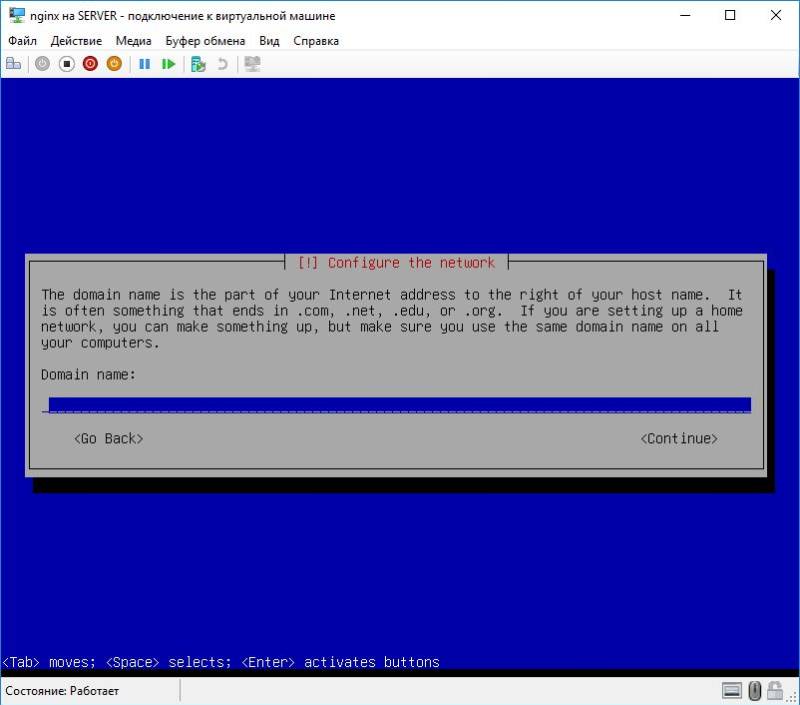Viewport: 800px width, 705px height.
Task: Open the Файл menu
Action: (x=23, y=41)
